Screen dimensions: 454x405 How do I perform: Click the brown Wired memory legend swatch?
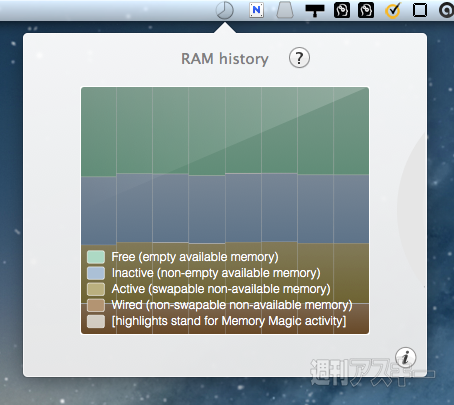(96, 305)
